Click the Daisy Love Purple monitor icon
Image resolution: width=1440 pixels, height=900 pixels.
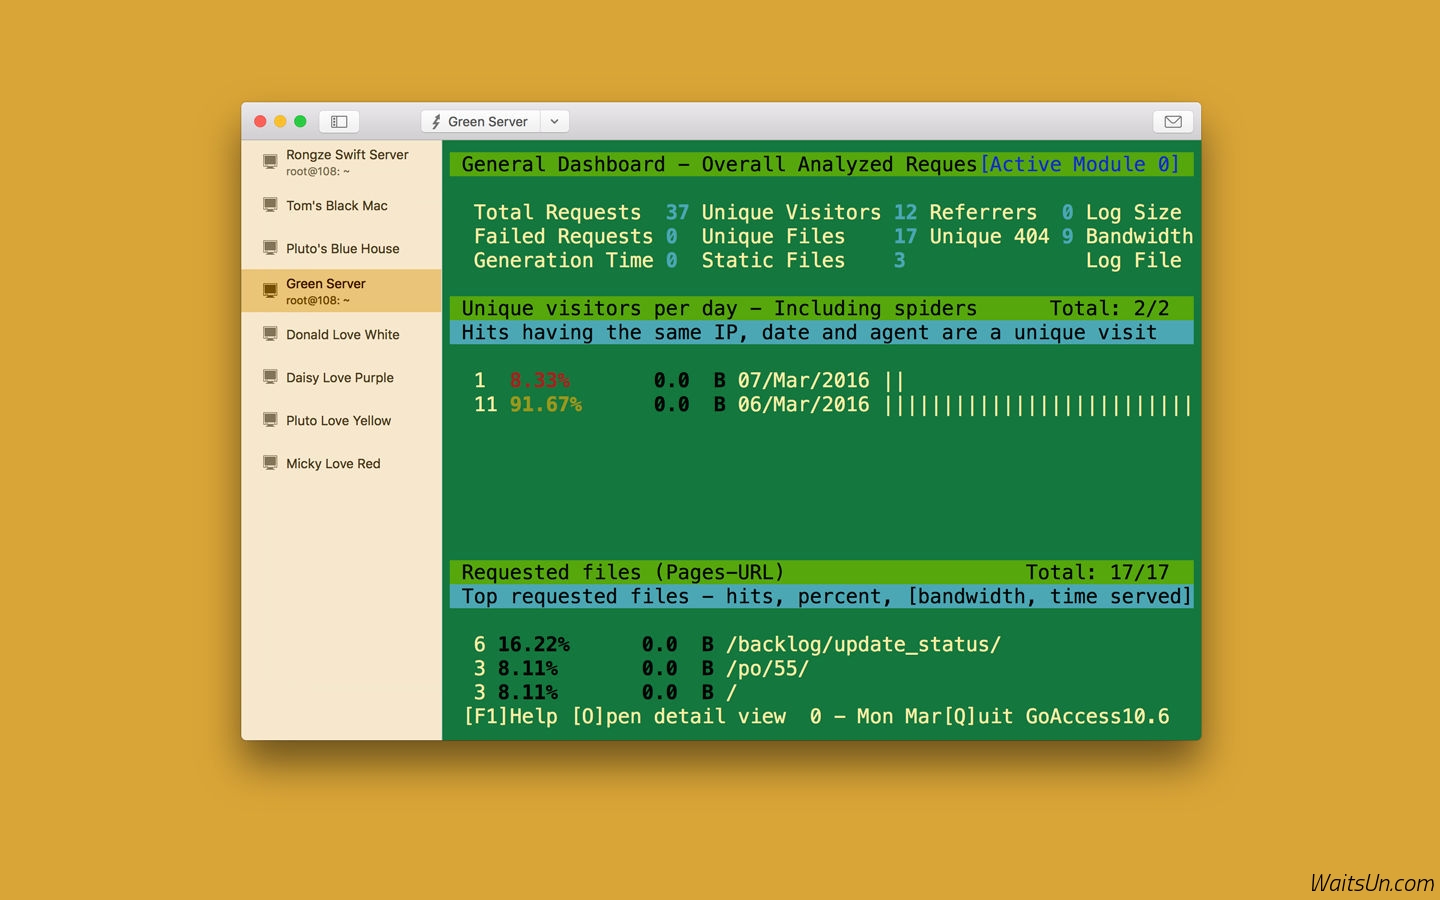pyautogui.click(x=270, y=377)
